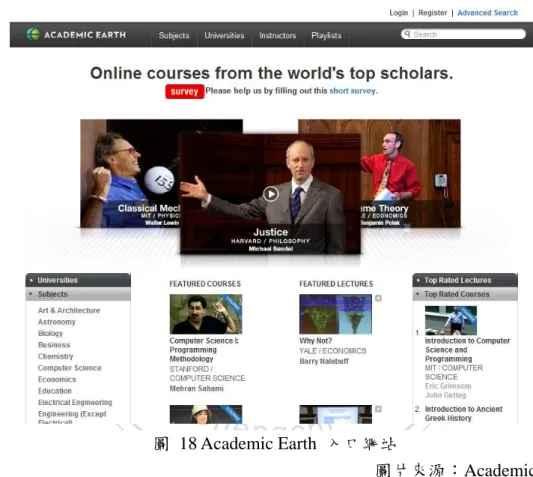Click the search magnifier icon
The image size is (533, 477).
pos(407,34)
